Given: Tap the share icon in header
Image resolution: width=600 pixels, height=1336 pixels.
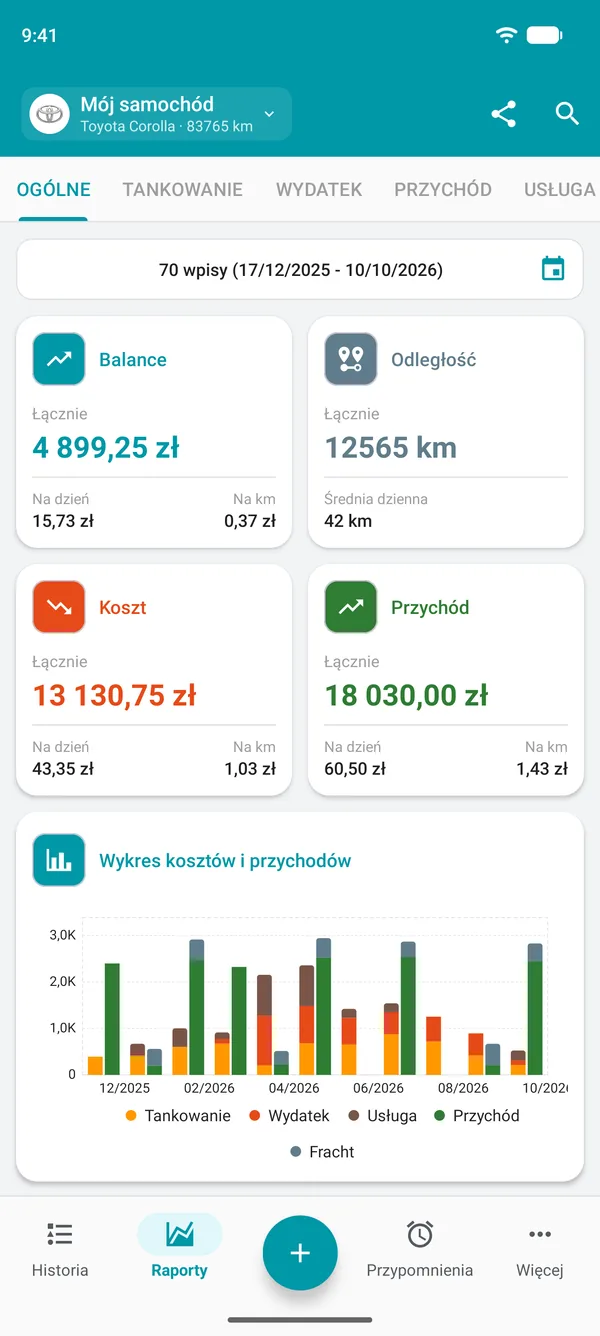Looking at the screenshot, I should [x=504, y=114].
